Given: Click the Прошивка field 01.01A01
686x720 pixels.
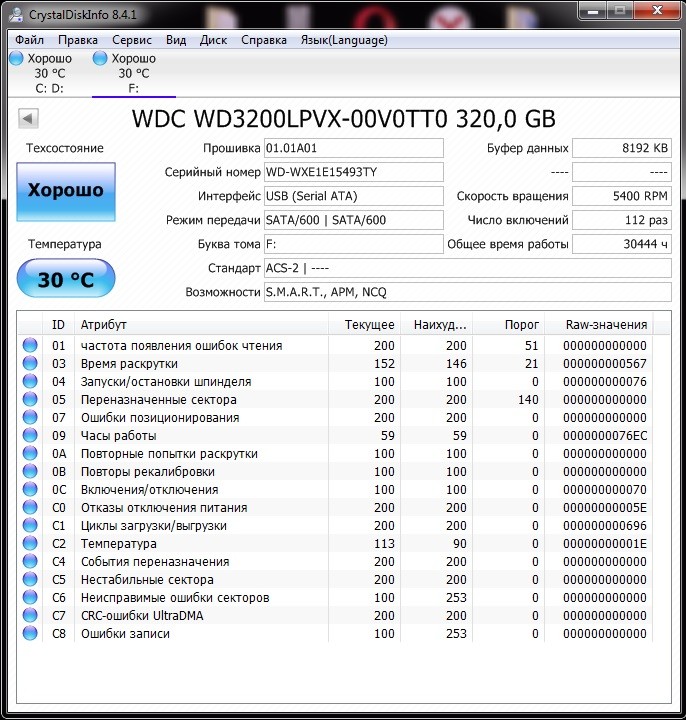Looking at the screenshot, I should [354, 148].
